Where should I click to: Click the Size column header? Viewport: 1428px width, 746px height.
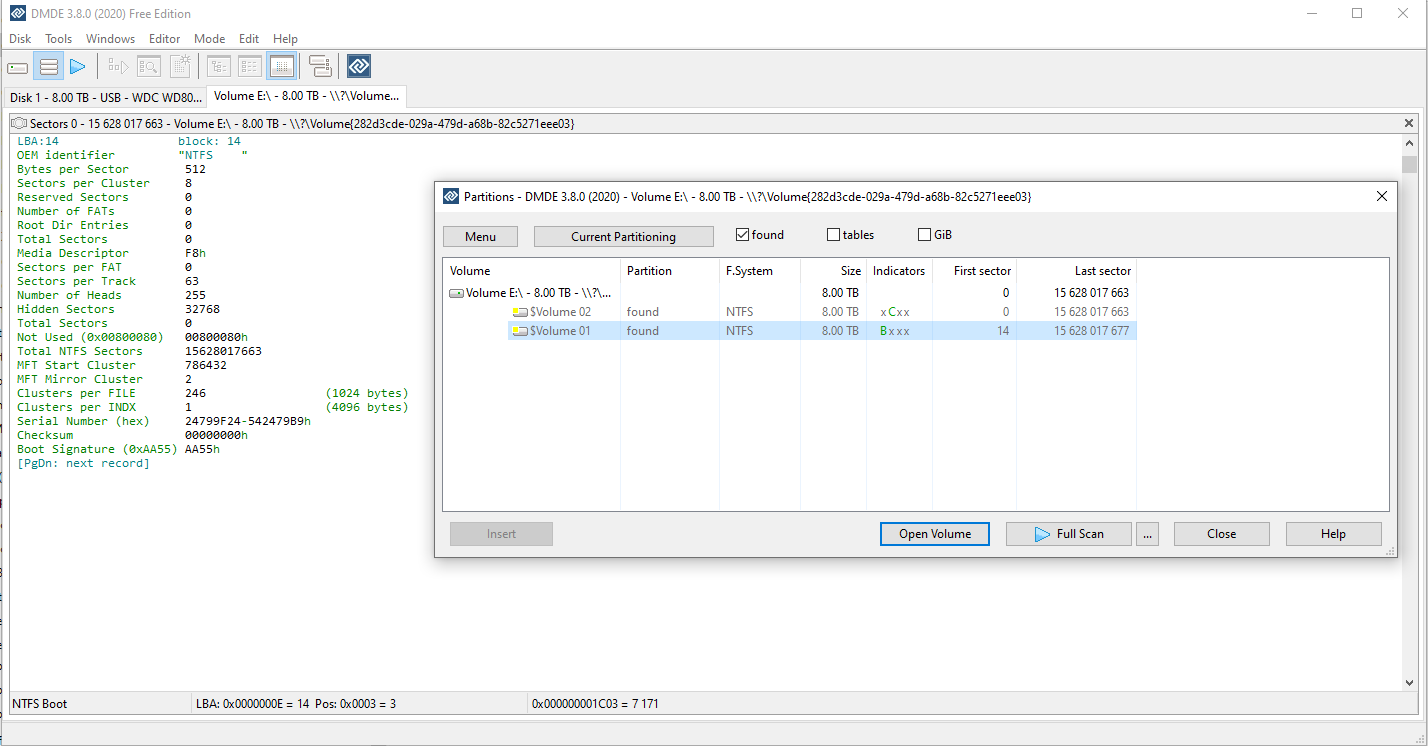[x=833, y=271]
